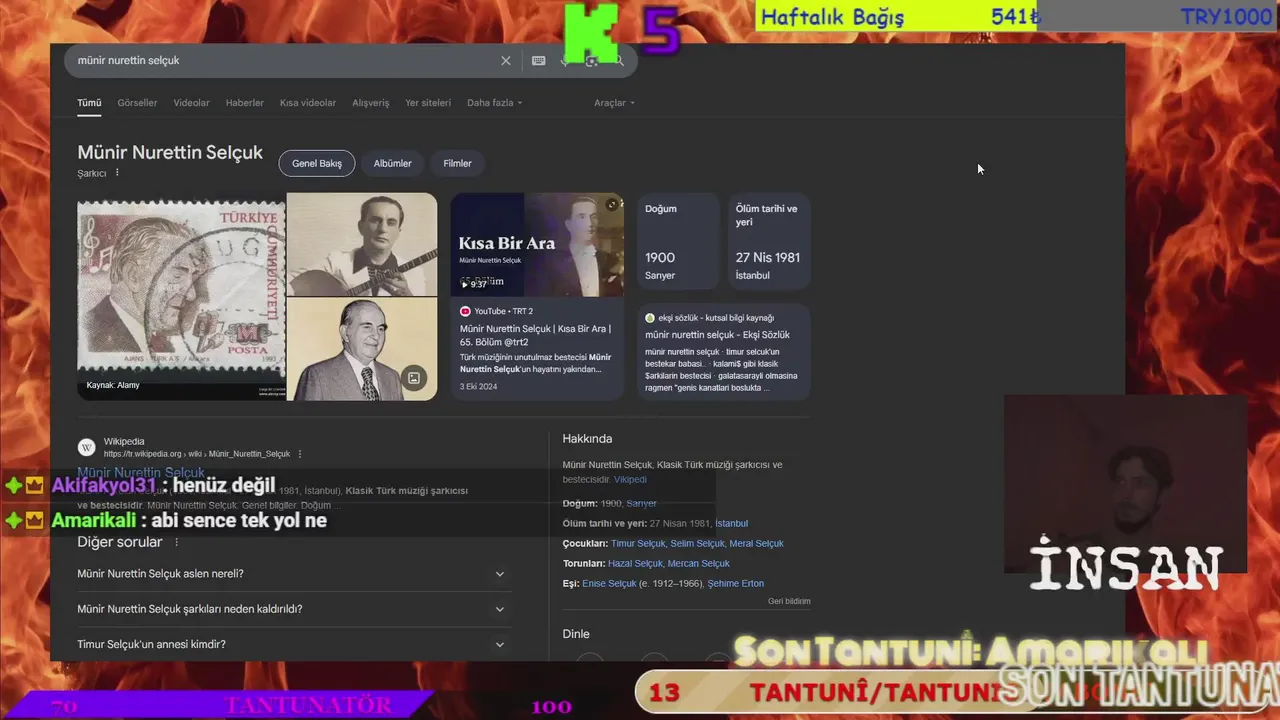Switch to the Videolar tab
Image resolution: width=1280 pixels, height=720 pixels.
pos(191,103)
